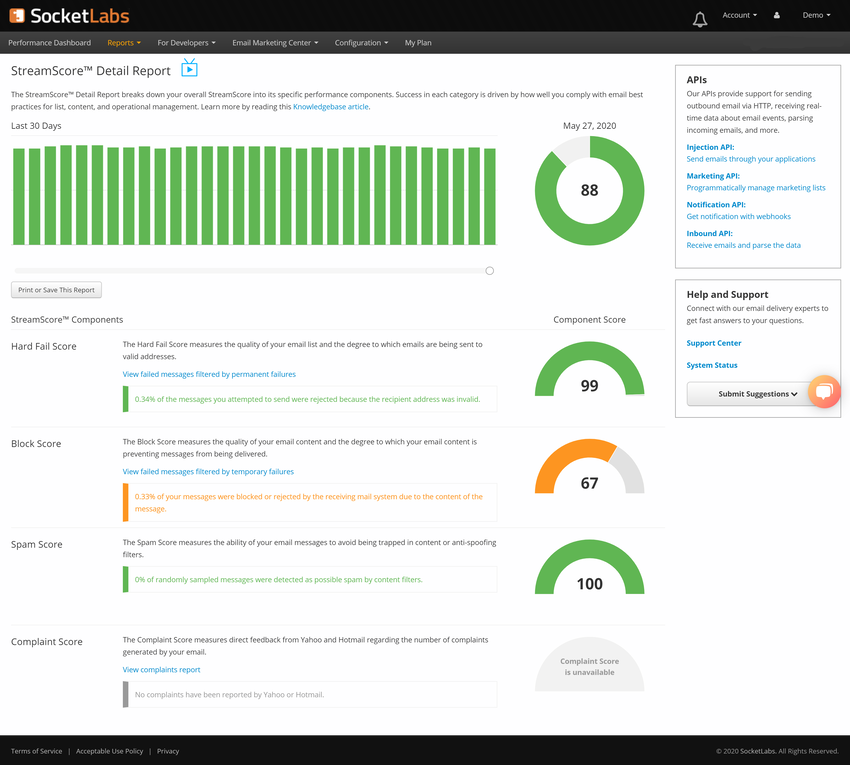Click the user profile icon
This screenshot has width=850, height=765.
point(777,15)
